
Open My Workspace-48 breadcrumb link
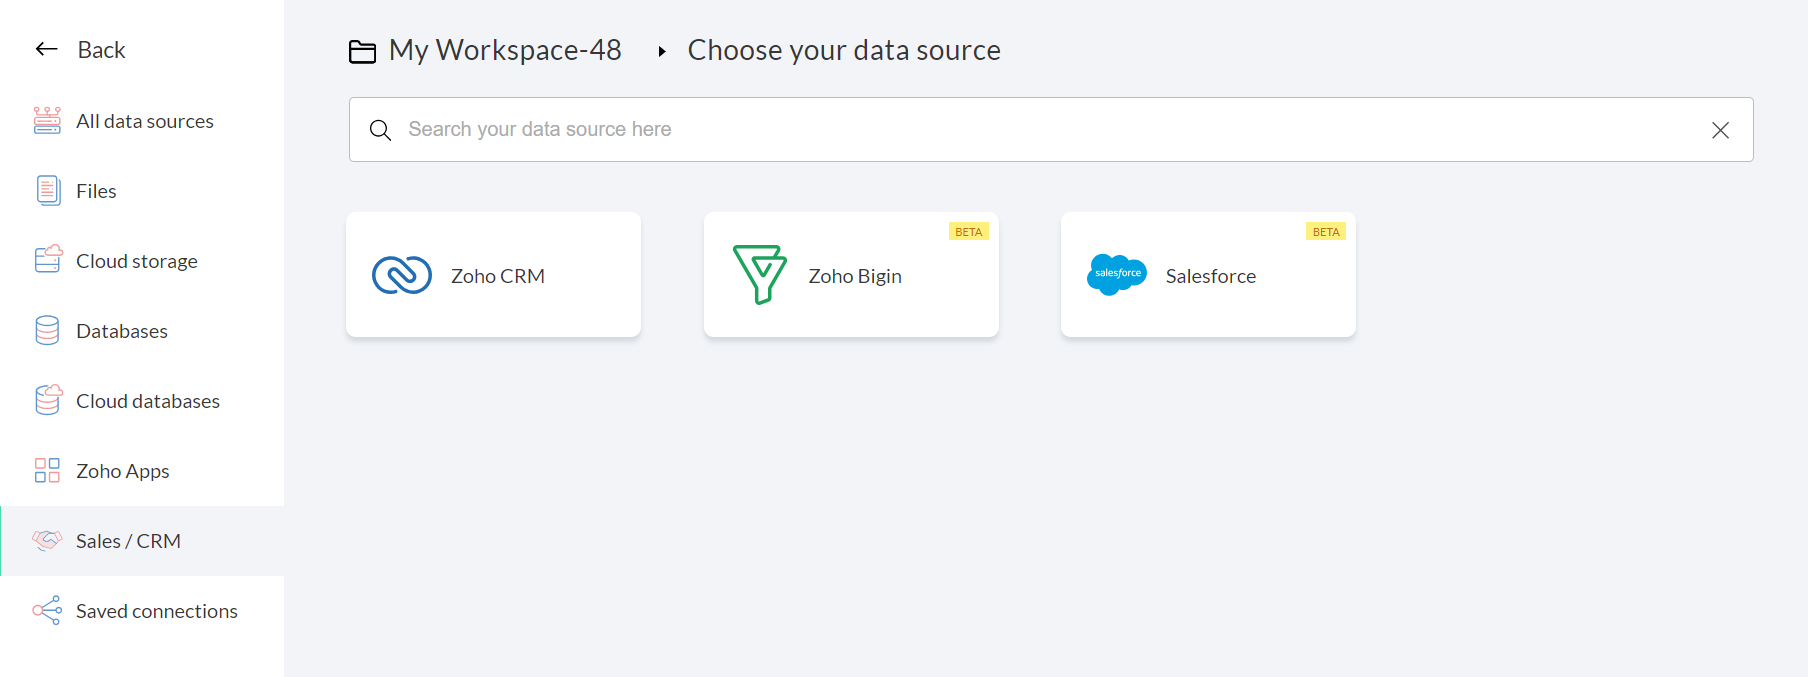click(x=505, y=50)
